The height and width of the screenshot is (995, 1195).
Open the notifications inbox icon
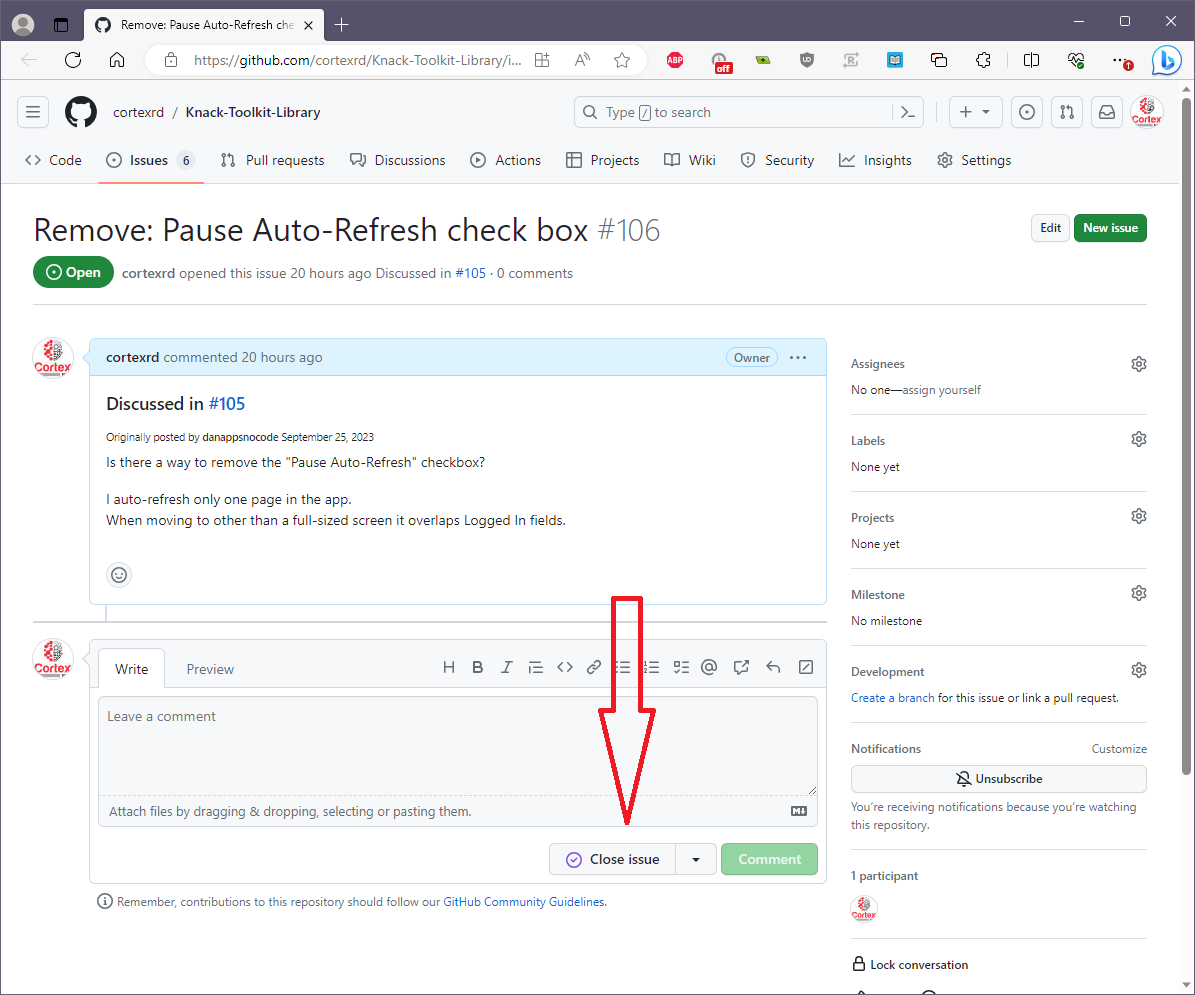tap(1107, 112)
